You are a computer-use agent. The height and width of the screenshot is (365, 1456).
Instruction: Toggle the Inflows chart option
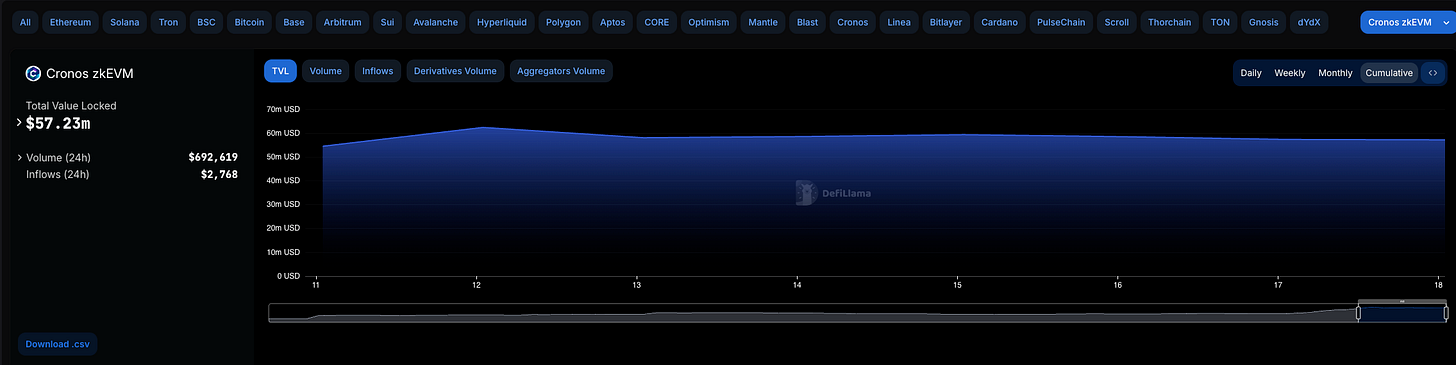pos(378,71)
